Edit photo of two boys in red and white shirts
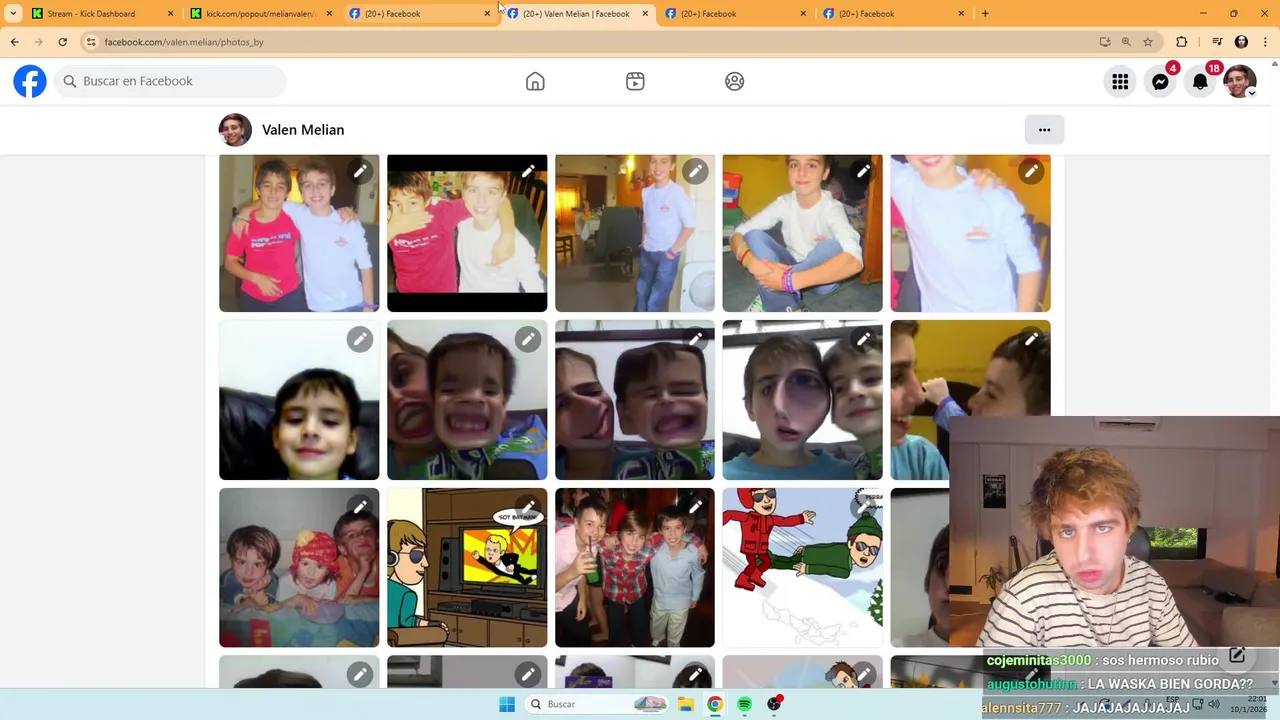The image size is (1280, 720). (360, 172)
